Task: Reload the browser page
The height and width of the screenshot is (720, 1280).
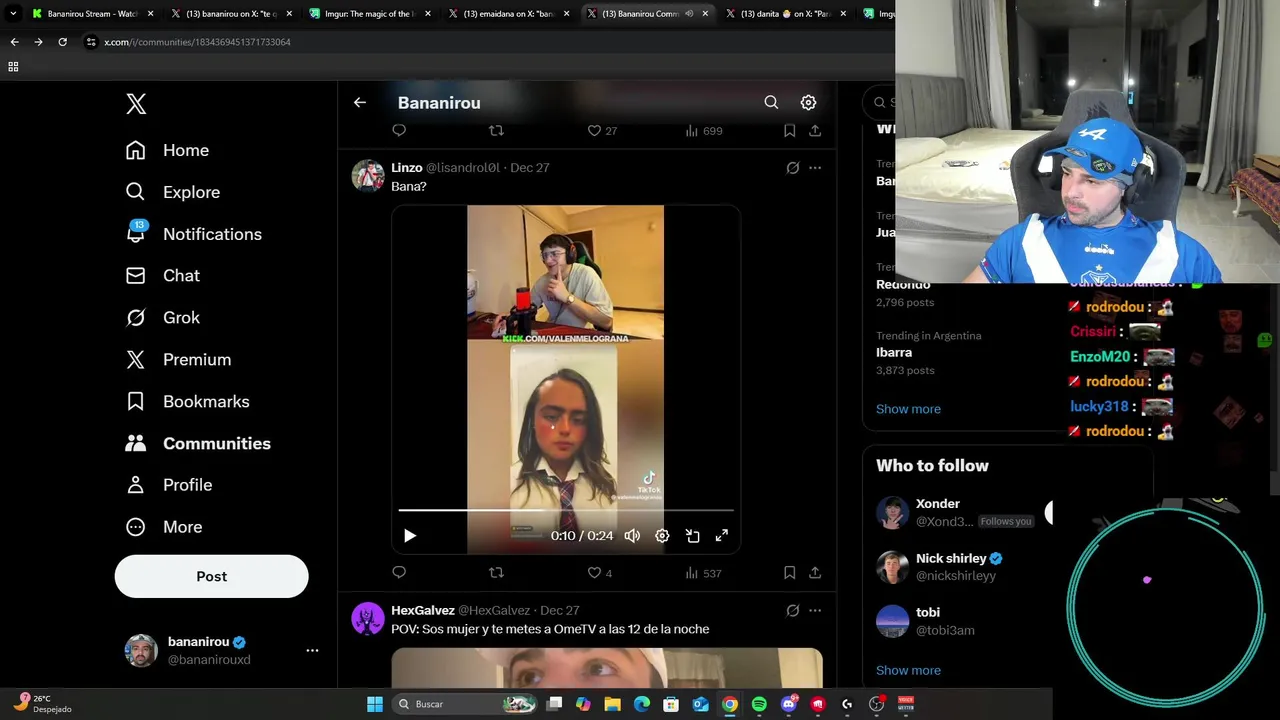Action: click(x=62, y=42)
